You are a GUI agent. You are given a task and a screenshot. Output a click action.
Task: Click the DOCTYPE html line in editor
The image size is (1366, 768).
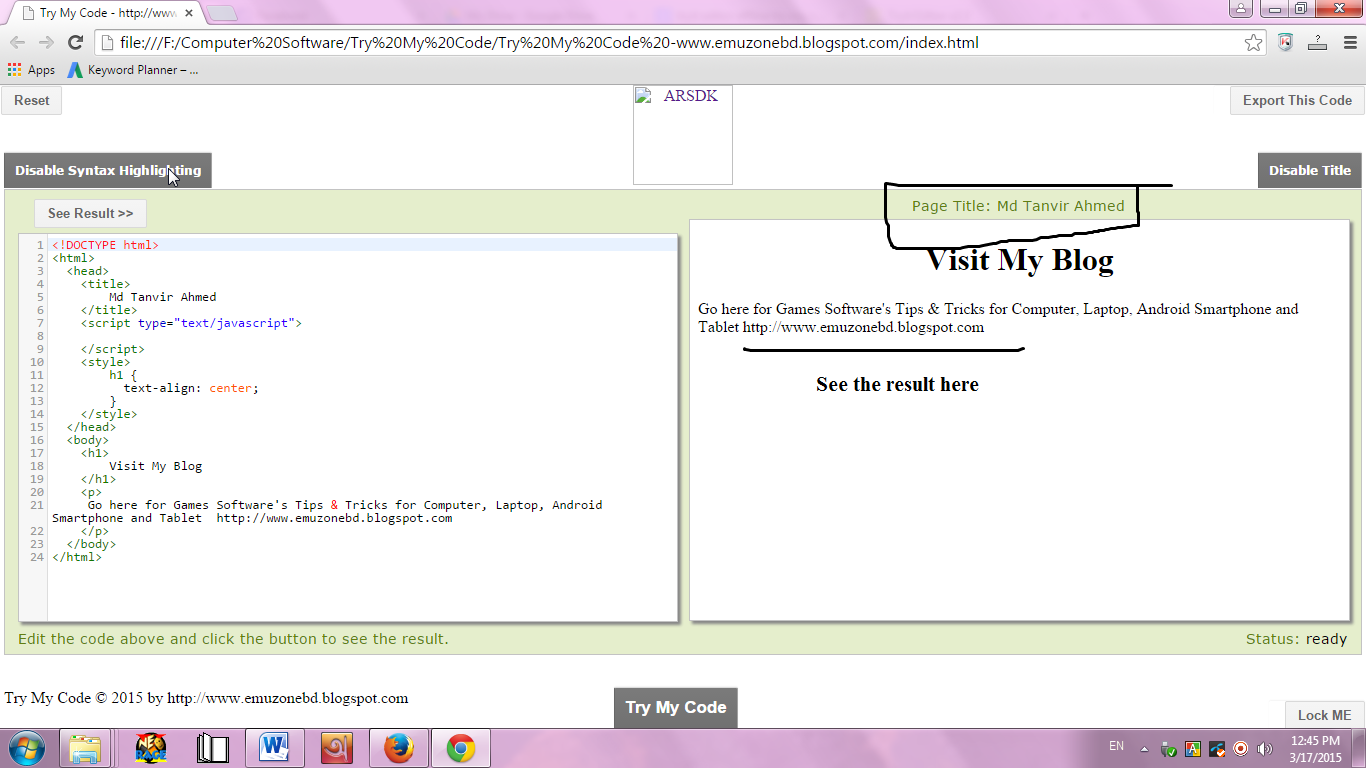click(105, 244)
